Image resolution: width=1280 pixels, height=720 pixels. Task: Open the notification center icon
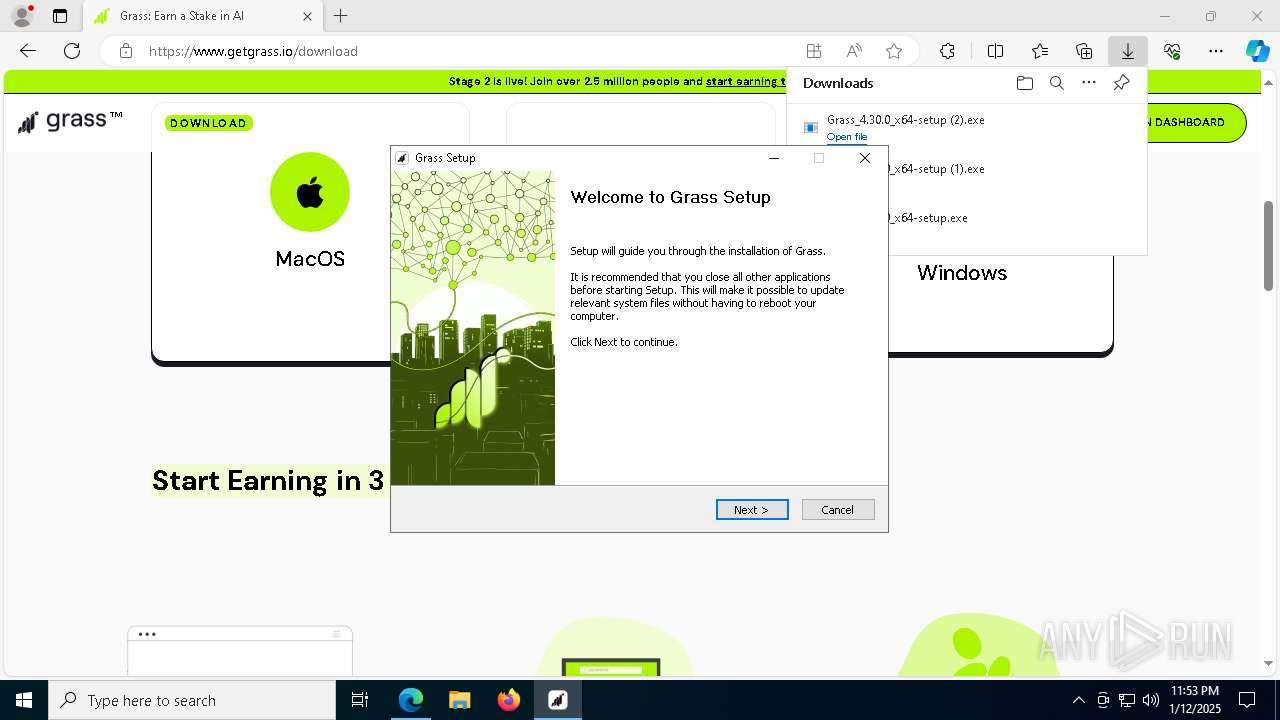[1247, 700]
